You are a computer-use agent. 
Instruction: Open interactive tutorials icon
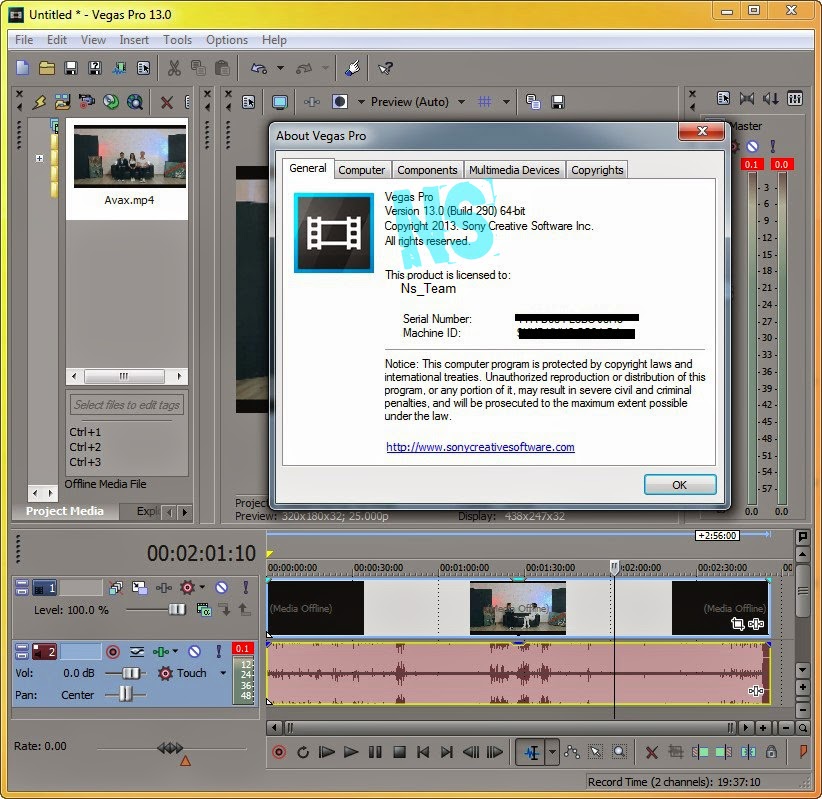click(x=353, y=68)
